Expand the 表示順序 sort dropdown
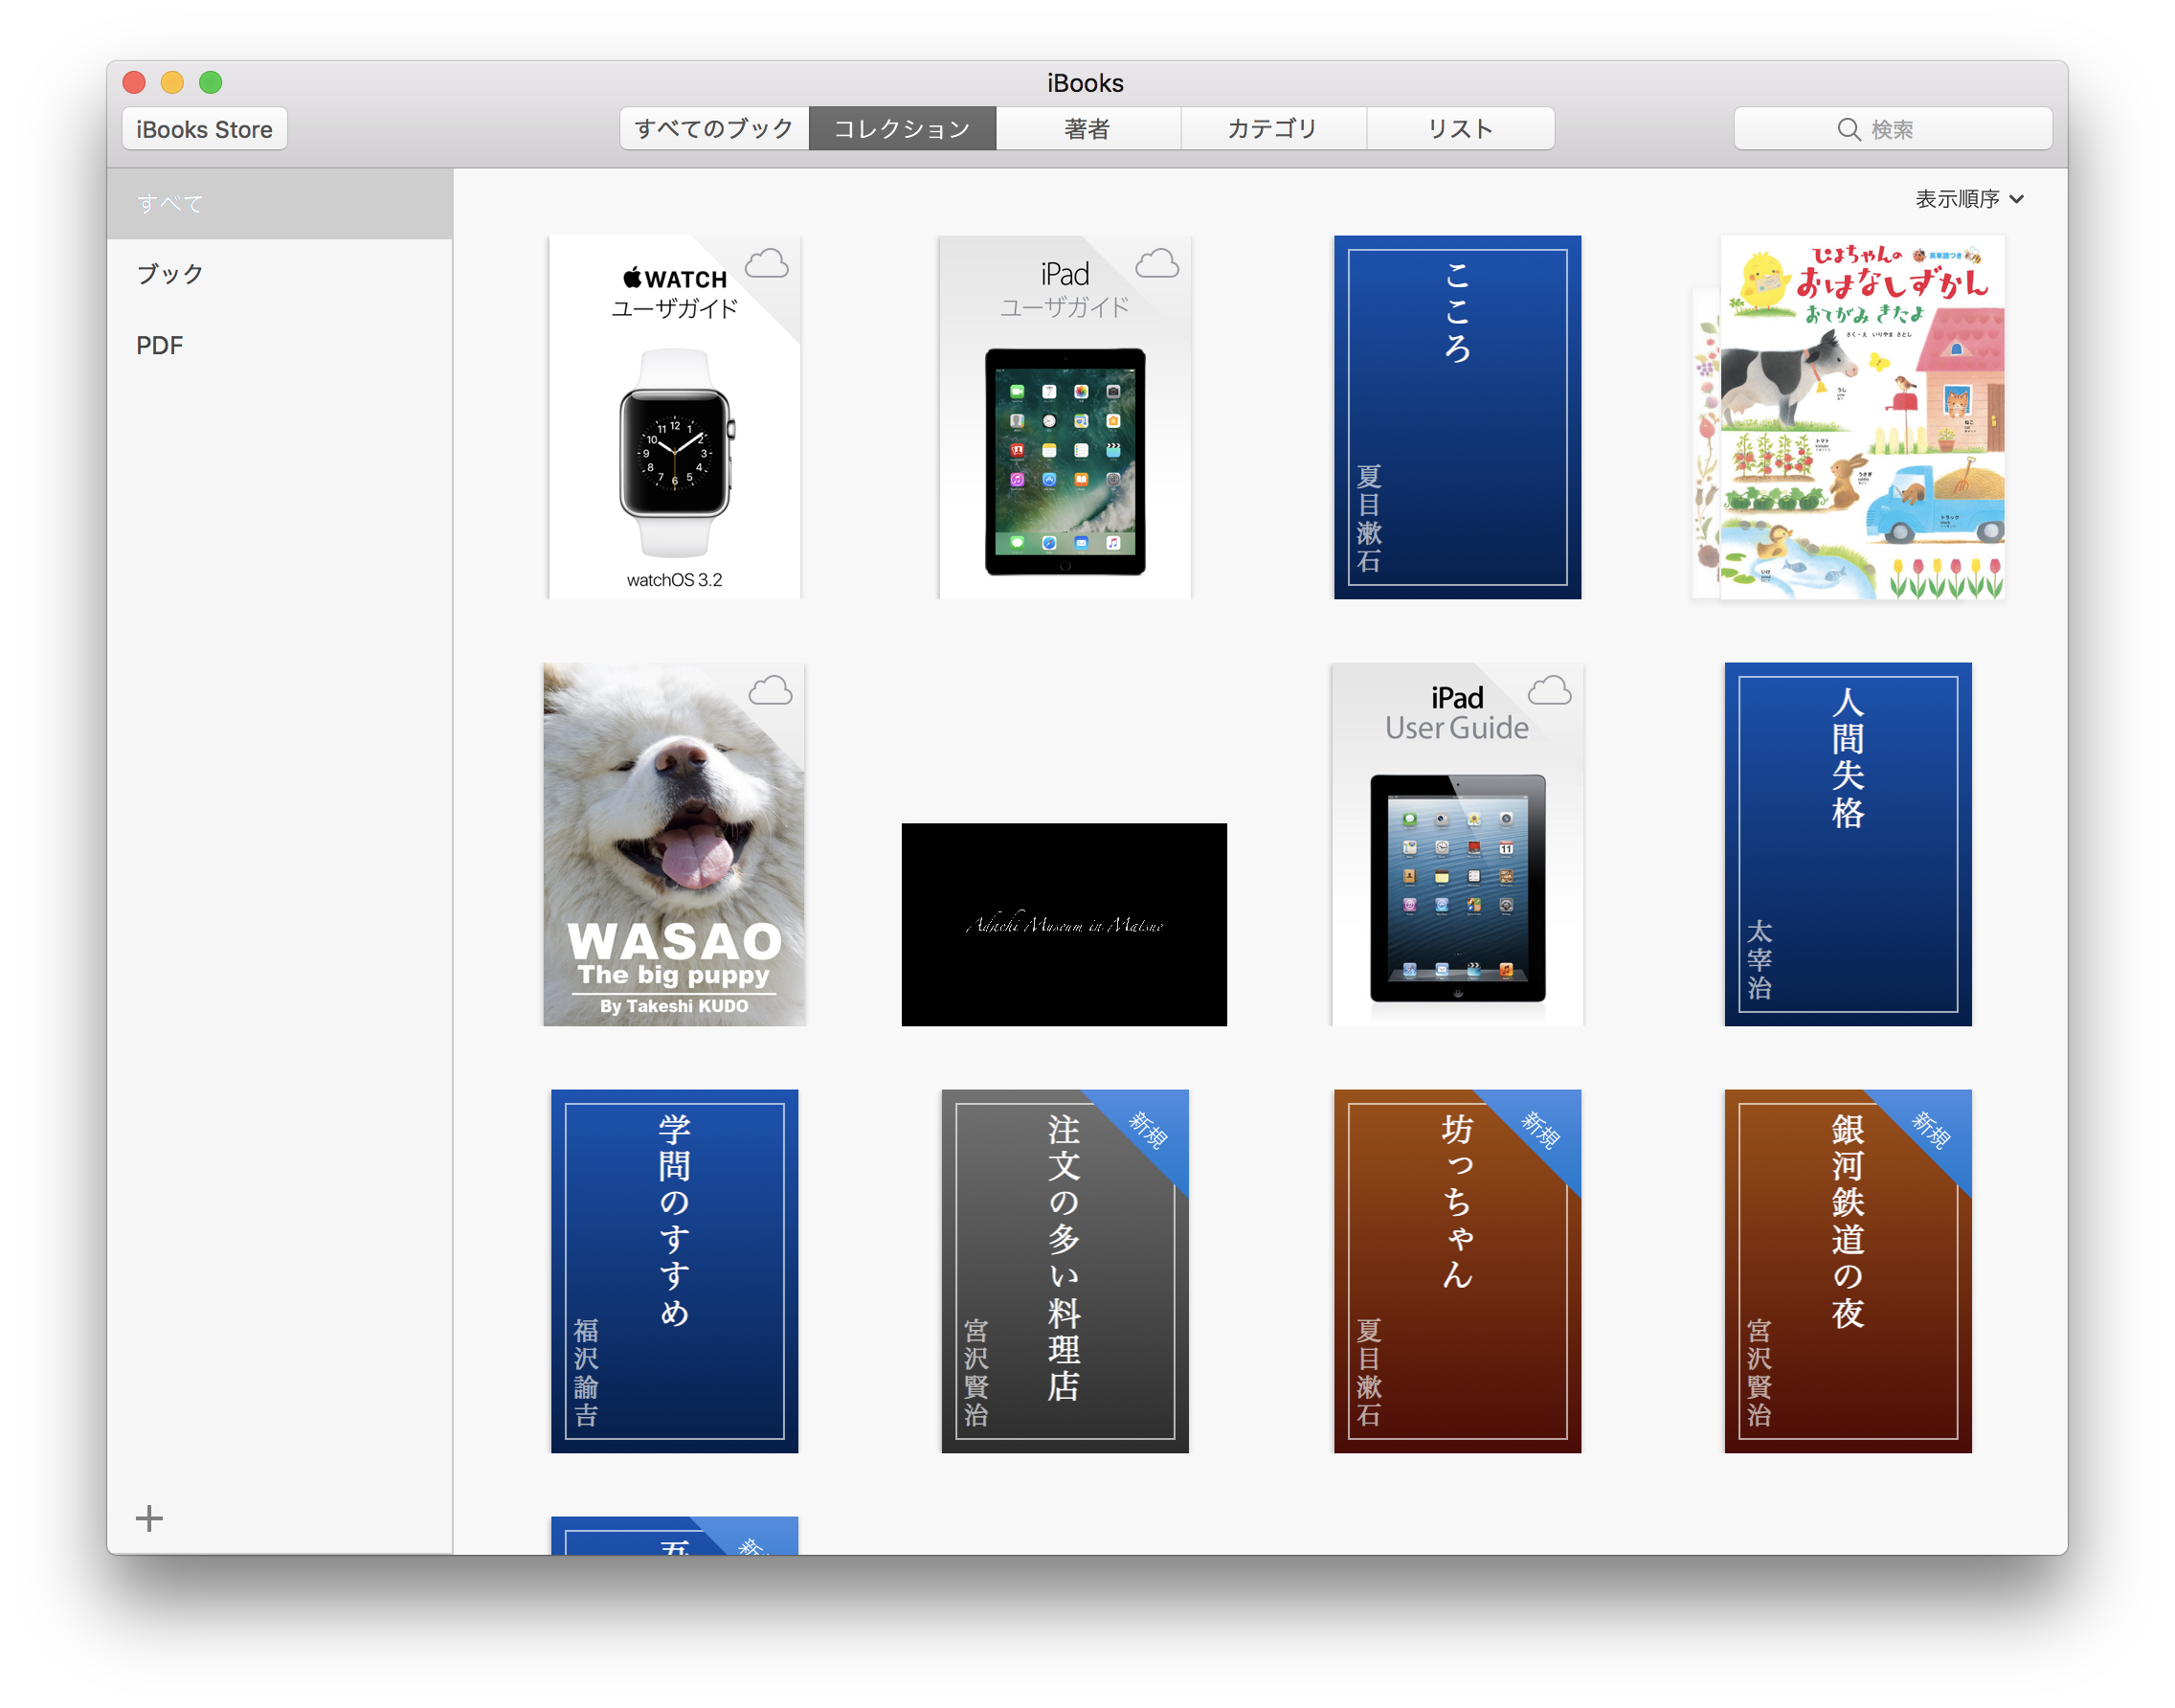The width and height of the screenshot is (2175, 1708). pyautogui.click(x=1968, y=199)
